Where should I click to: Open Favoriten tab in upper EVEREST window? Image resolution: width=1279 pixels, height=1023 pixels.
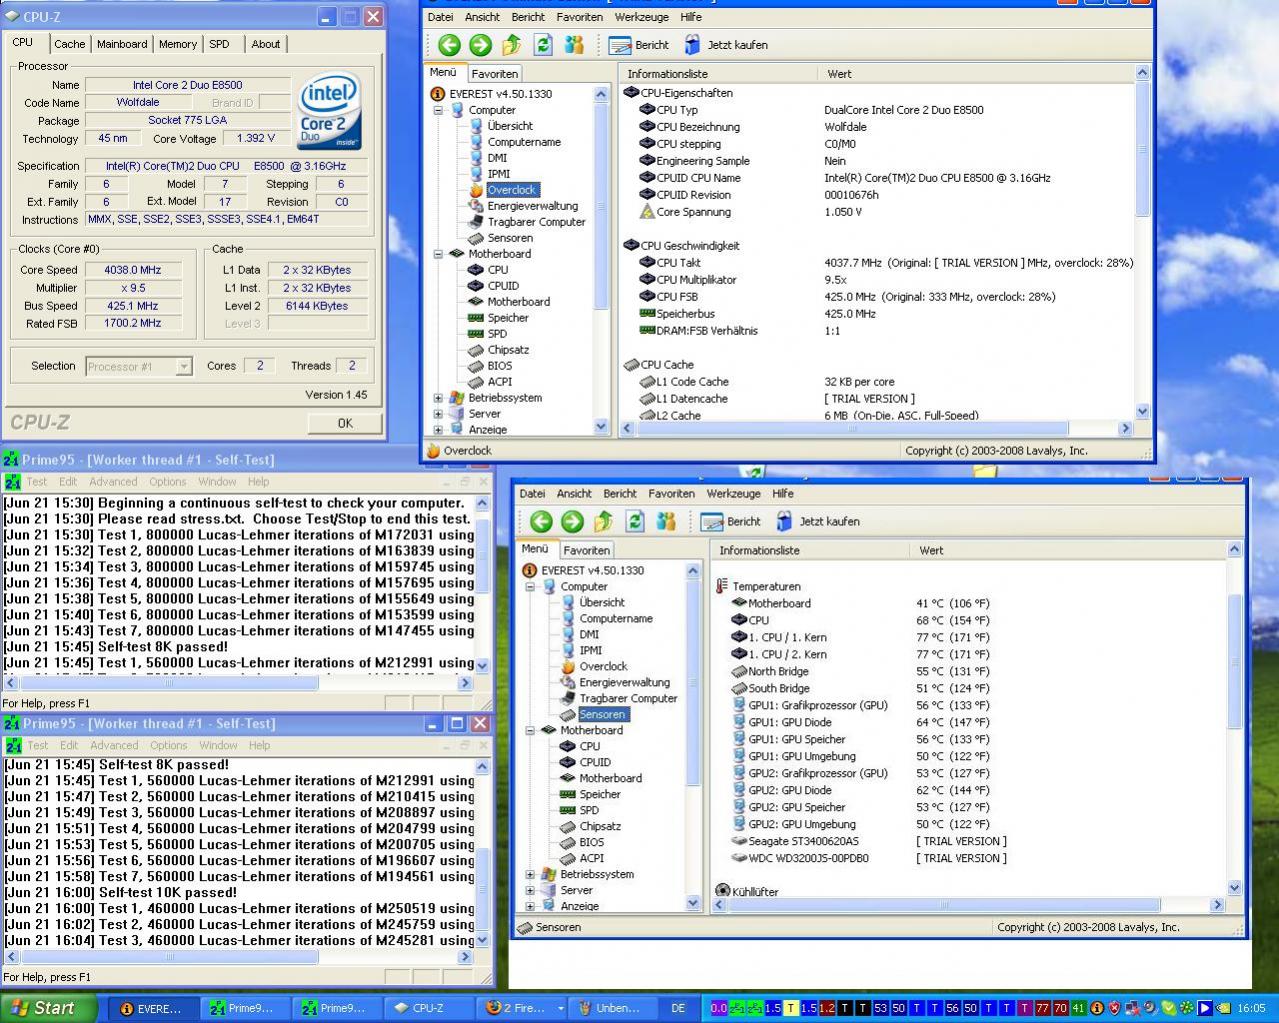point(495,74)
